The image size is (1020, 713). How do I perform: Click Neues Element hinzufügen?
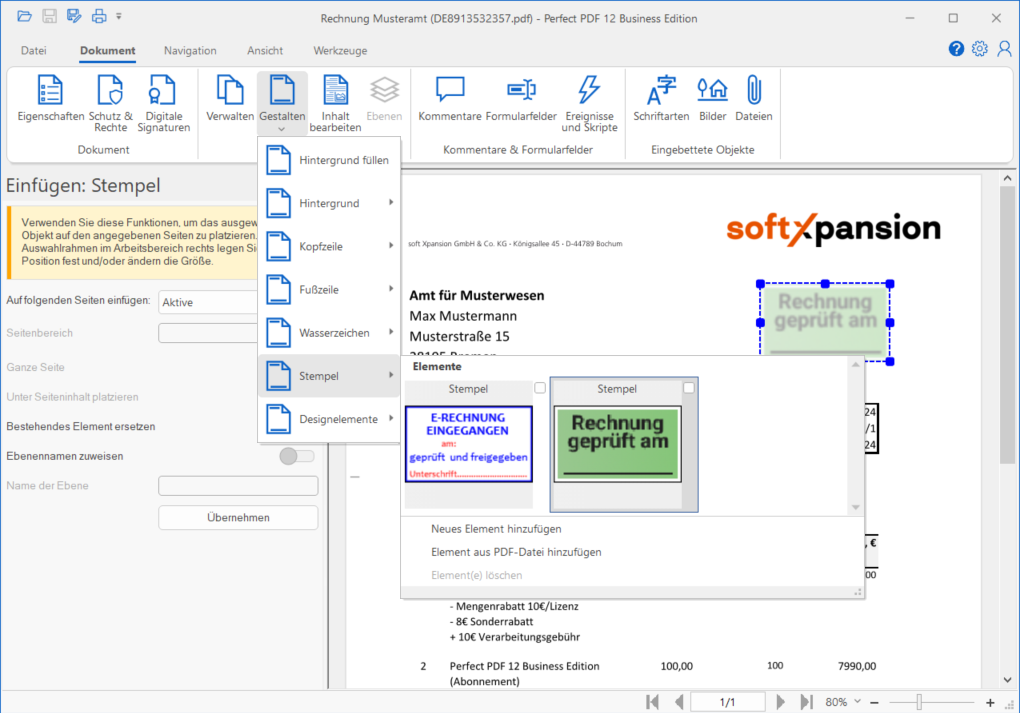point(496,529)
